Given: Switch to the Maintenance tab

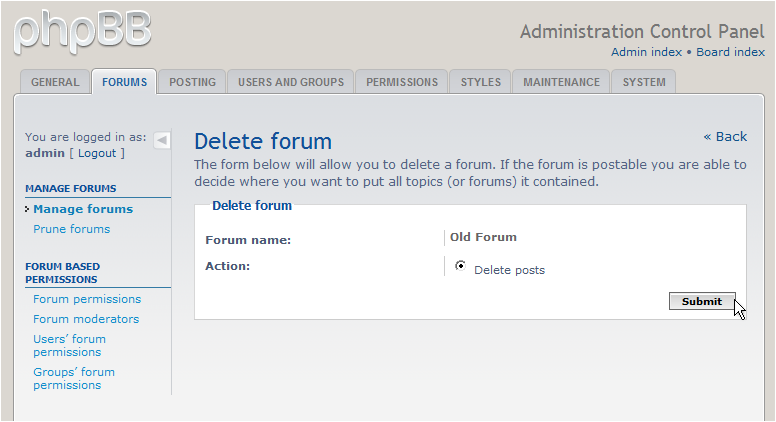Looking at the screenshot, I should (x=561, y=82).
